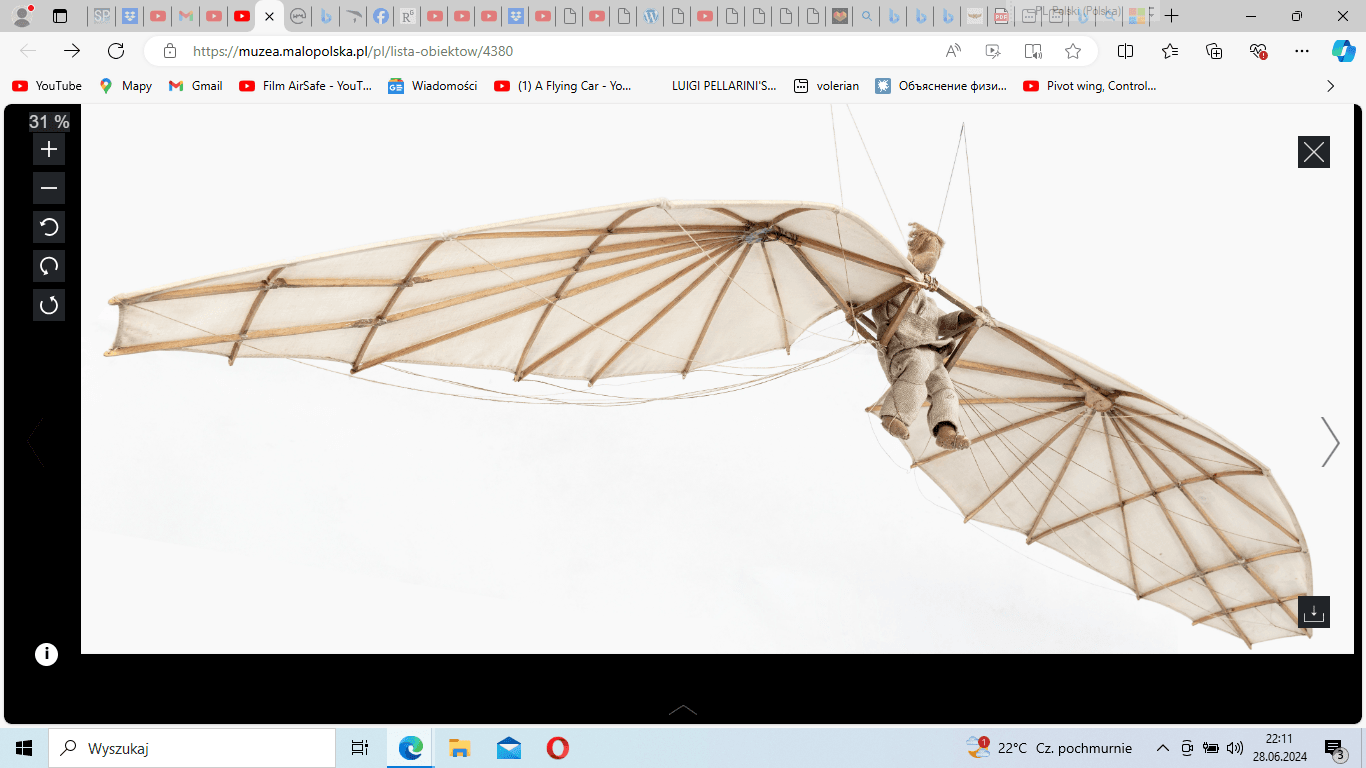Expand the bottom panel with the up chevron
This screenshot has width=1366, height=768.
[683, 710]
